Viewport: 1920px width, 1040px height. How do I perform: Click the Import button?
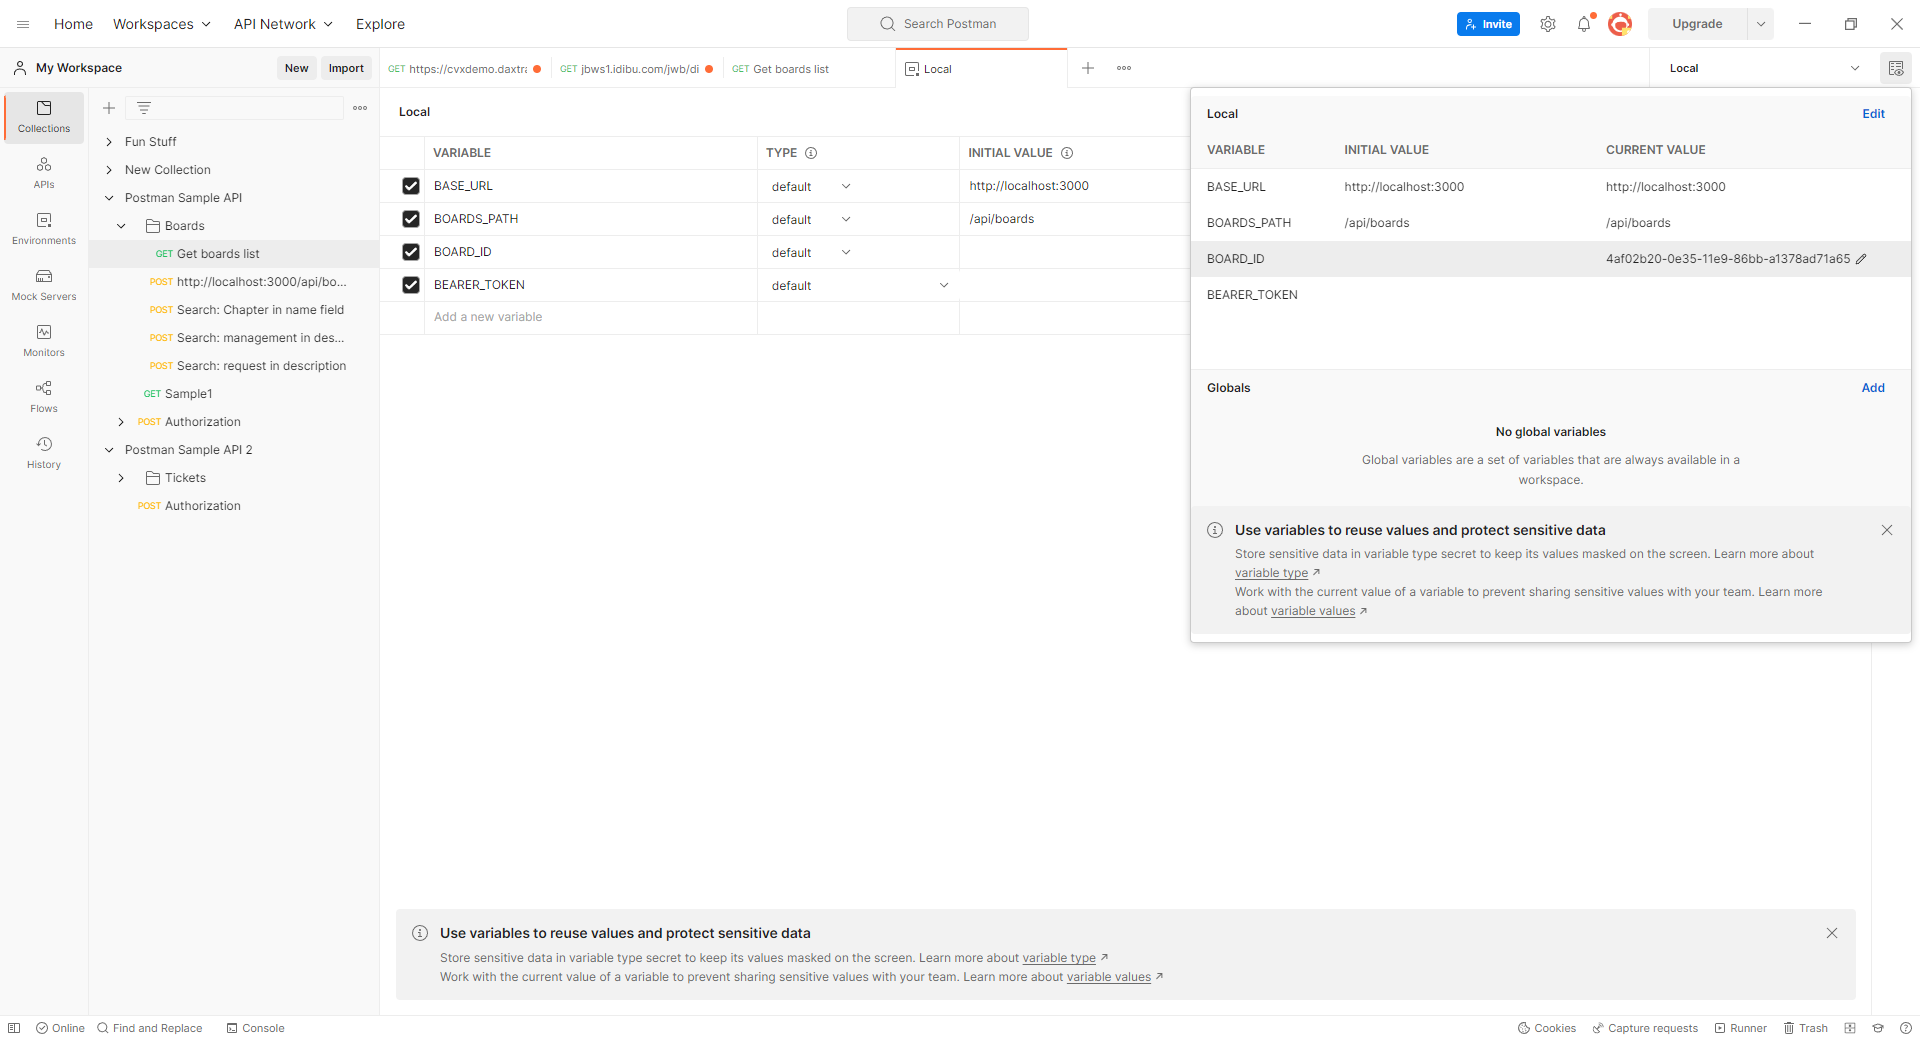pos(346,68)
